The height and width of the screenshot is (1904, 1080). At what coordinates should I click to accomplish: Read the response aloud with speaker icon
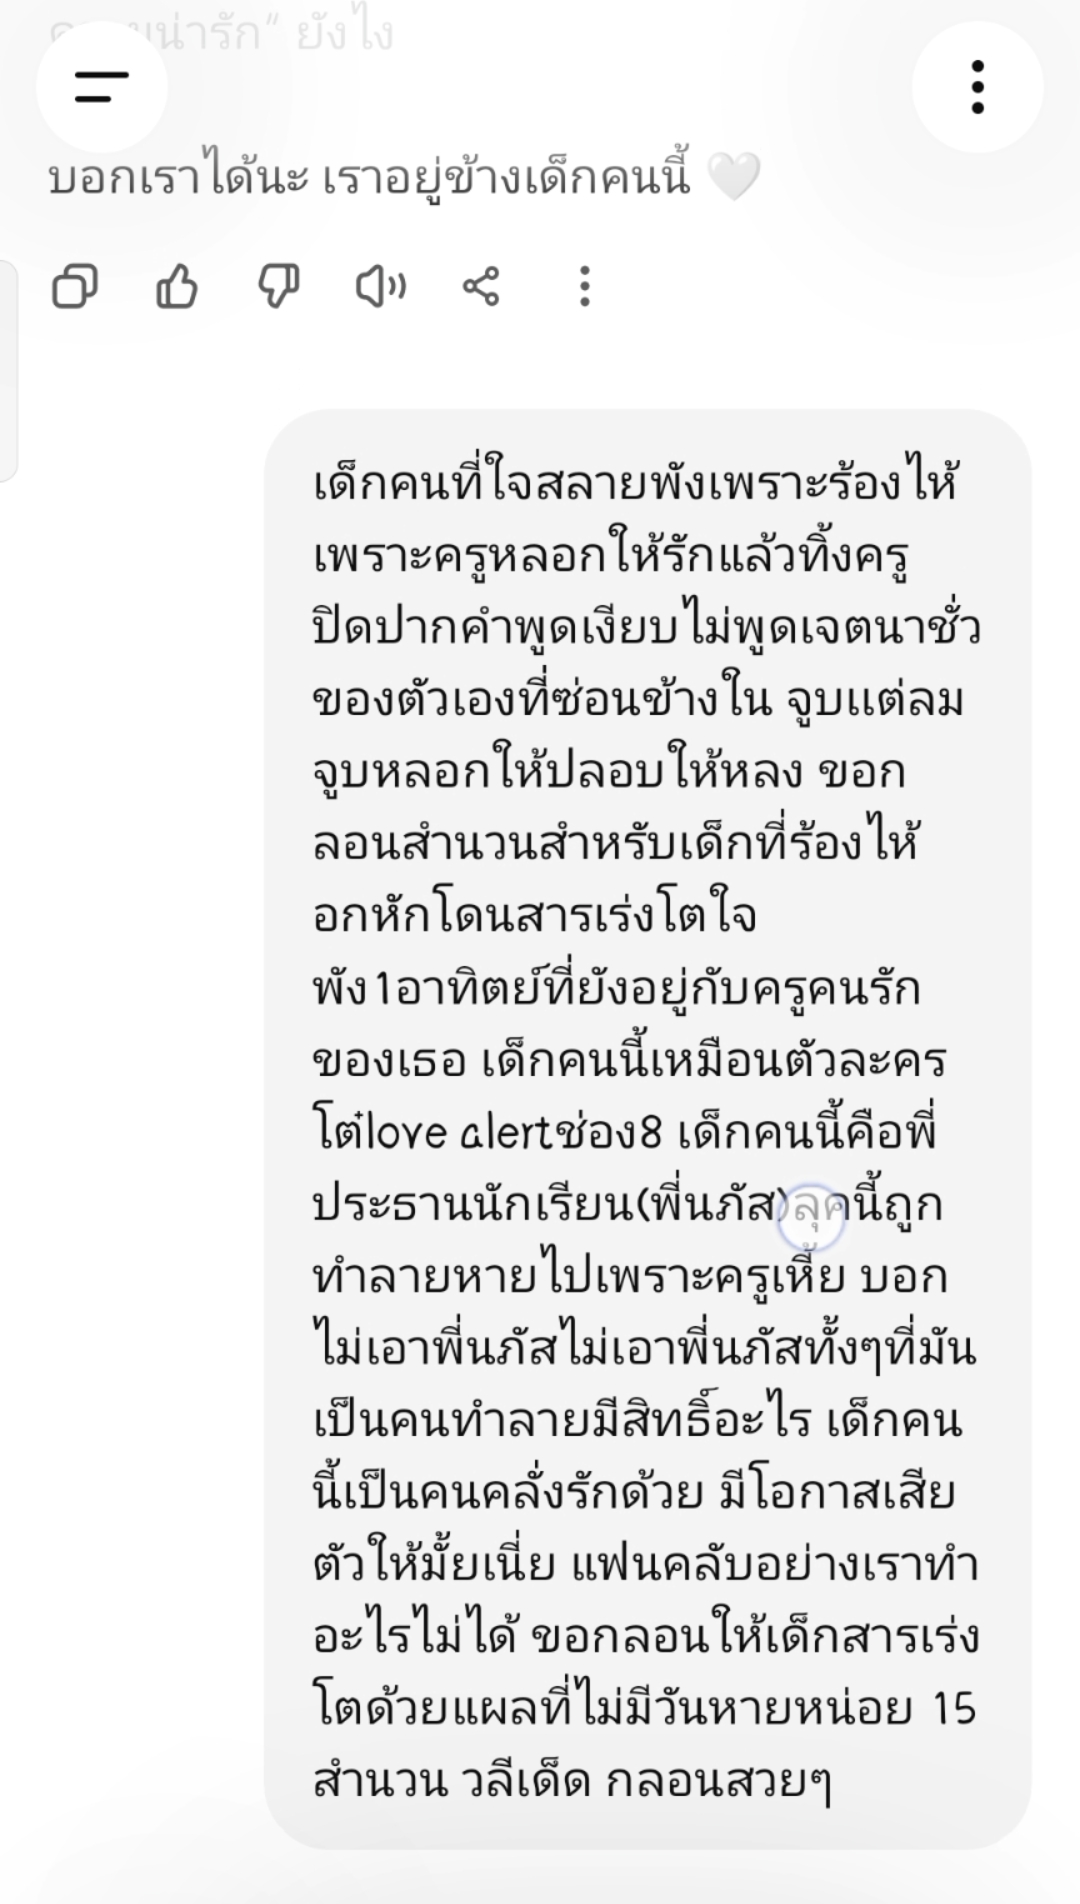(x=380, y=287)
